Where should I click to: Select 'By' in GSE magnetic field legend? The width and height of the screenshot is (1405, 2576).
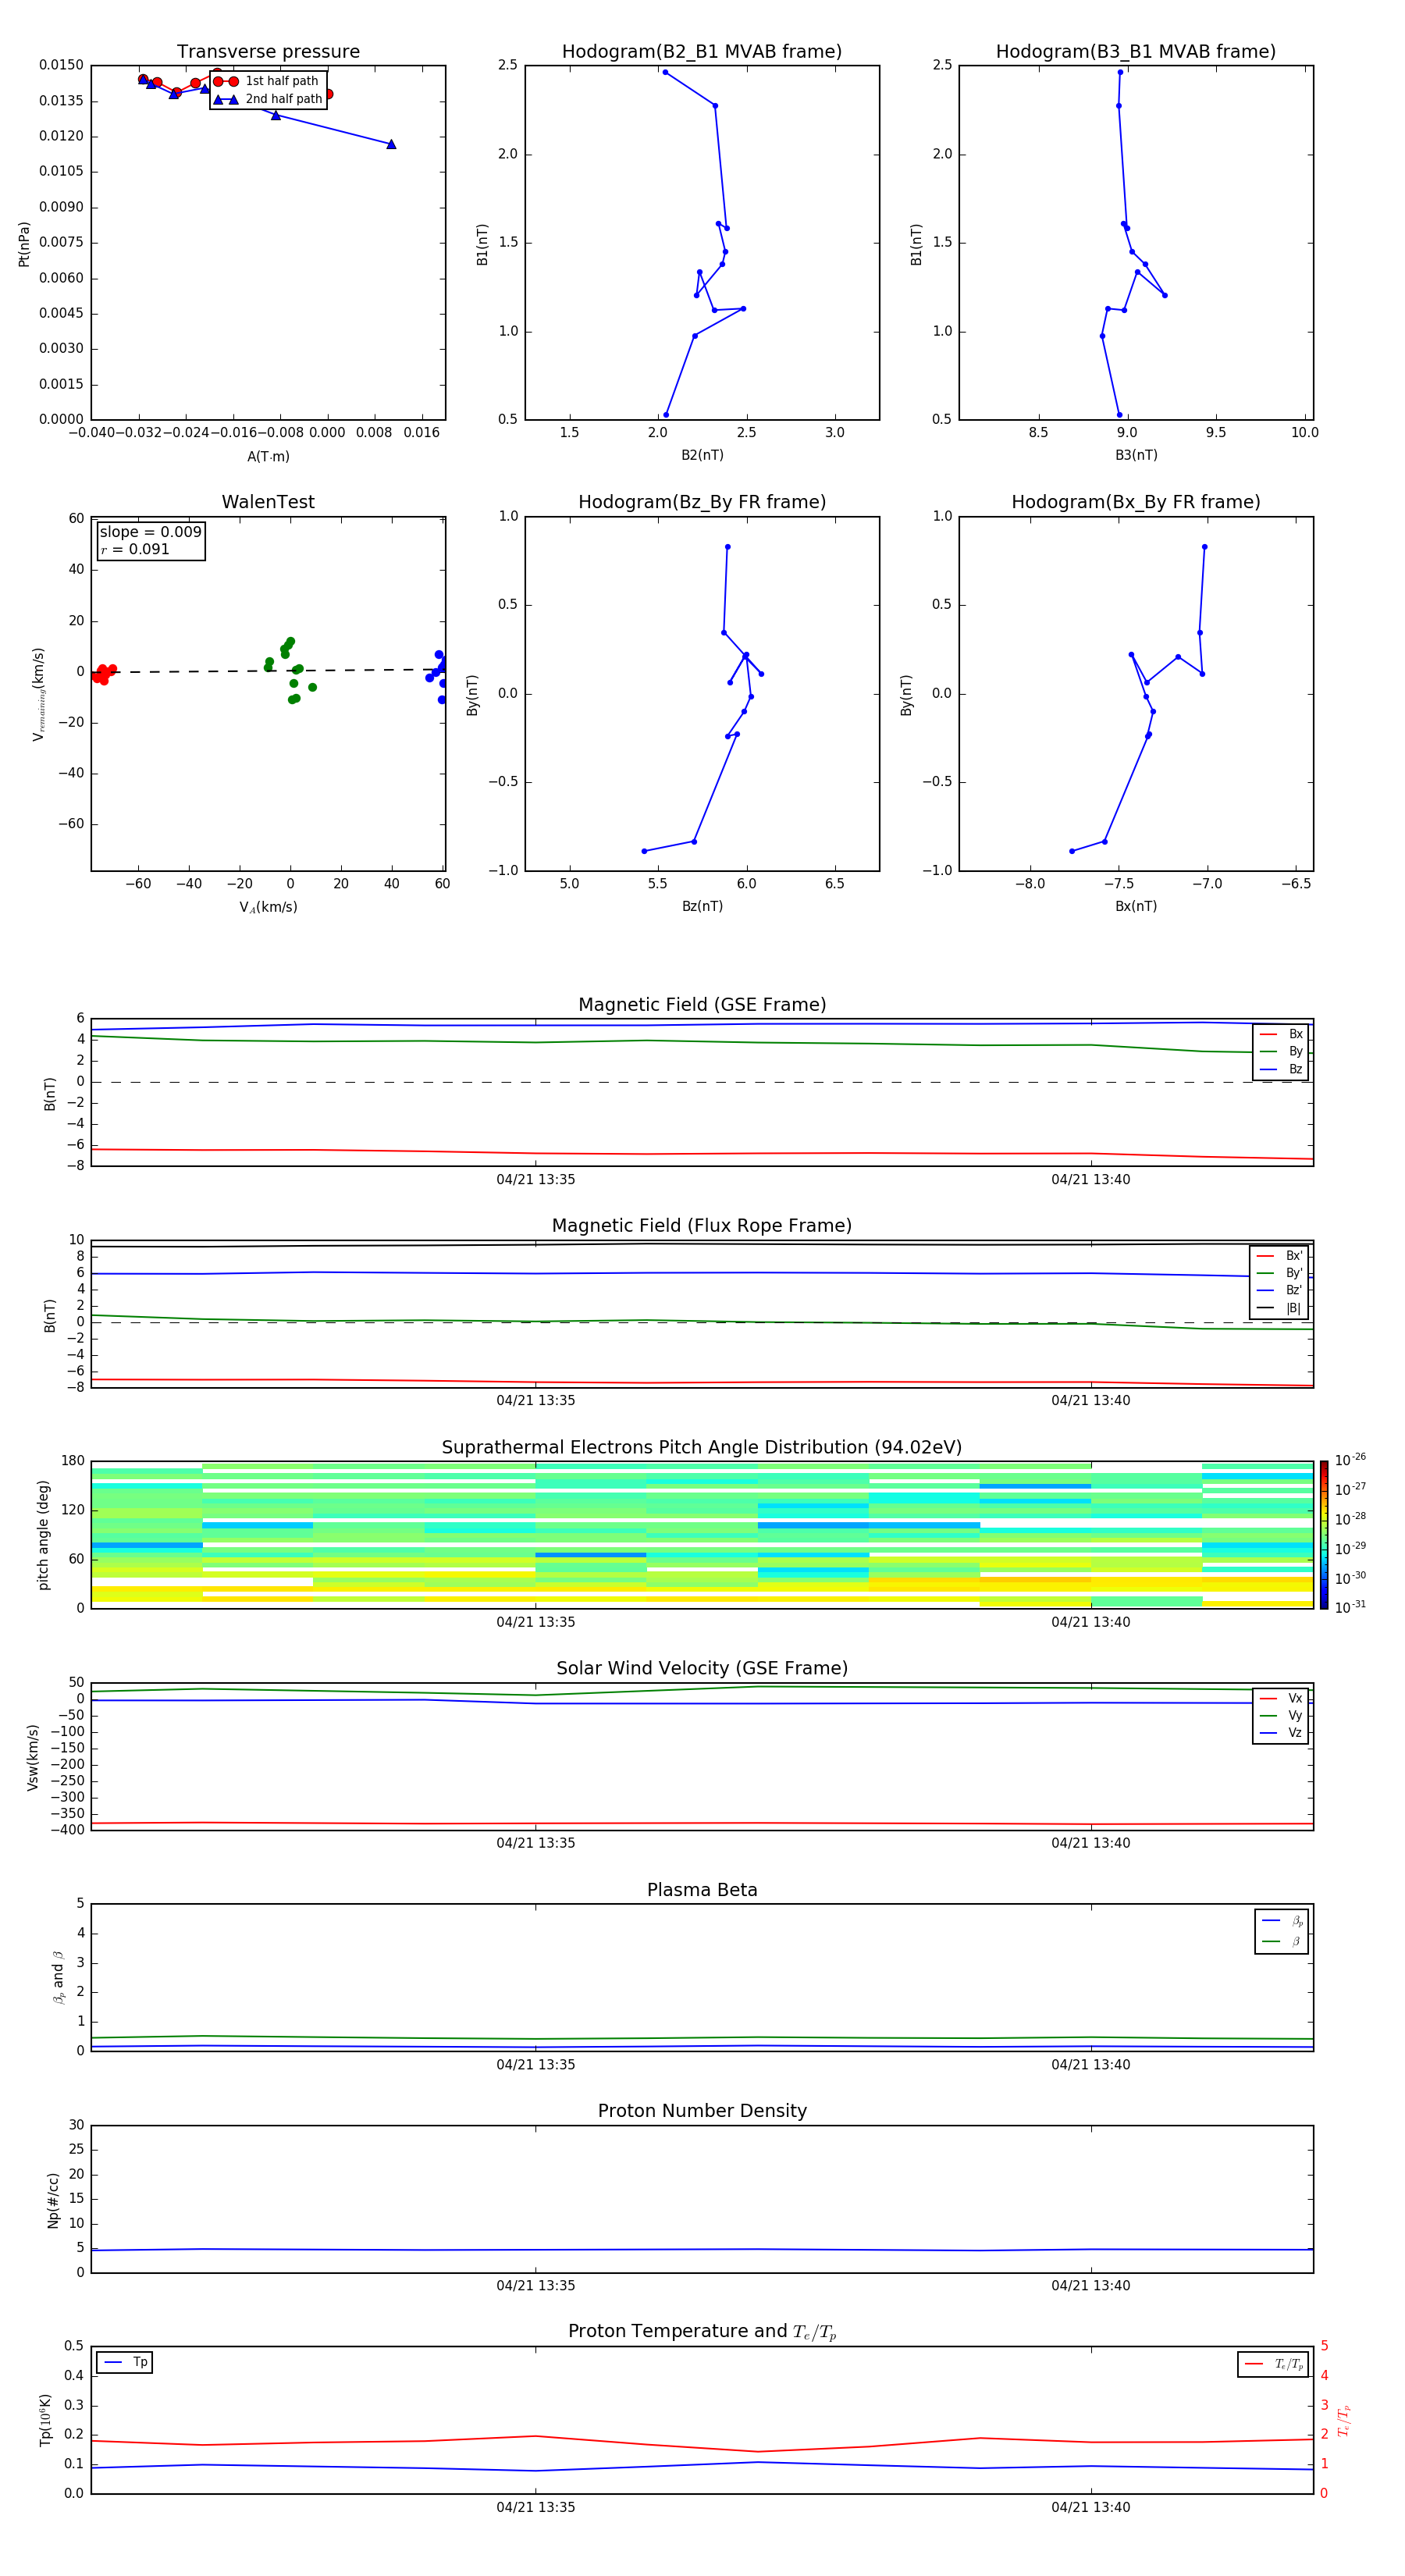click(1282, 1051)
